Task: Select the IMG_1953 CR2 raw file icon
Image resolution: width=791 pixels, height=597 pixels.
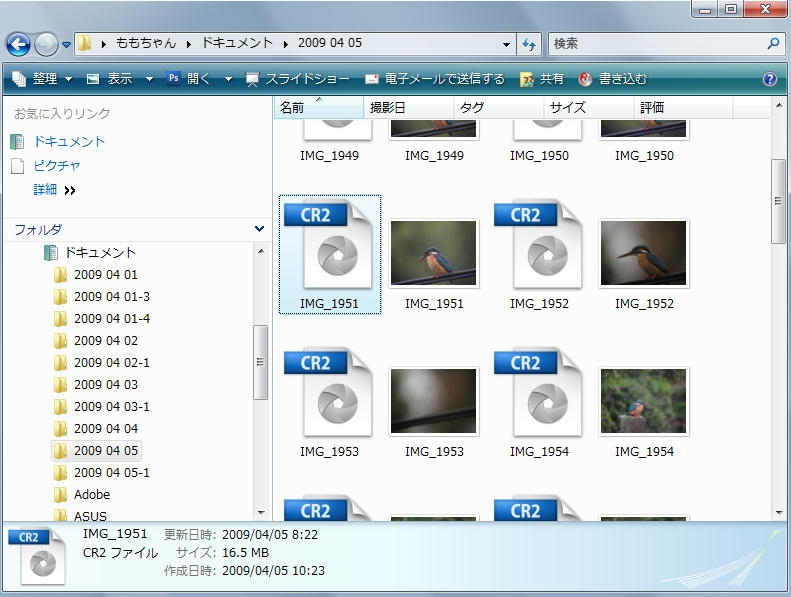Action: point(328,393)
